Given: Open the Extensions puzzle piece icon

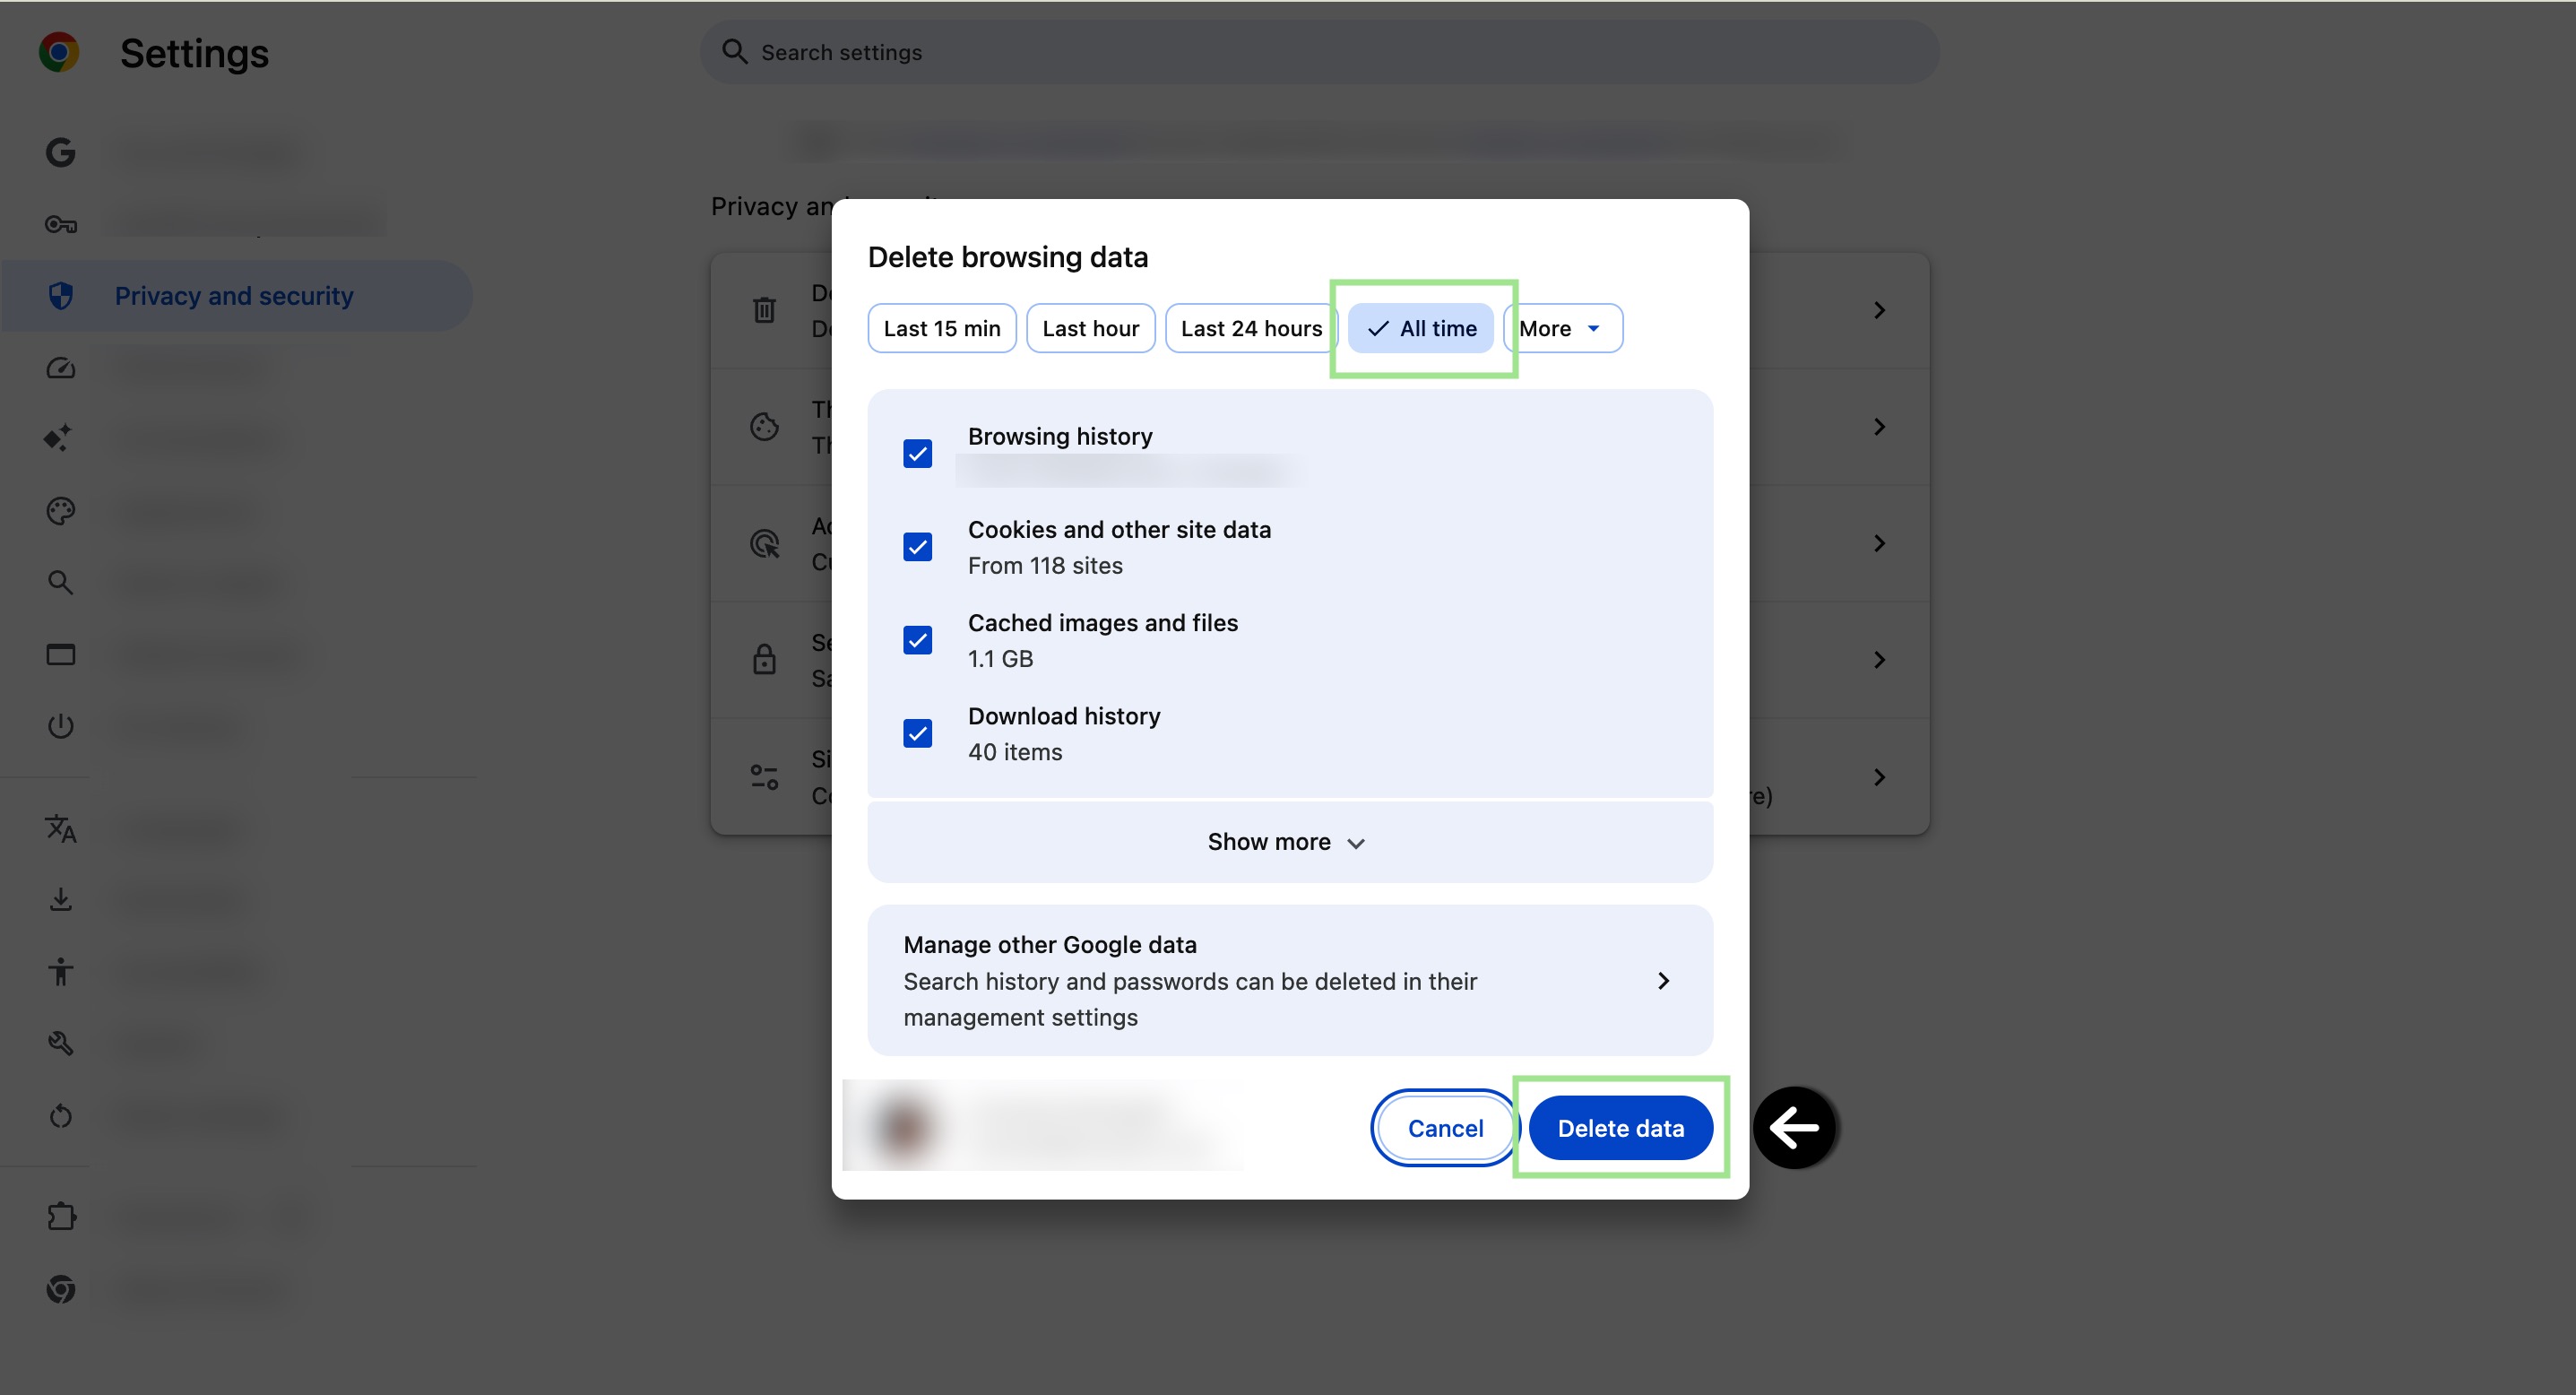Looking at the screenshot, I should coord(60,1216).
